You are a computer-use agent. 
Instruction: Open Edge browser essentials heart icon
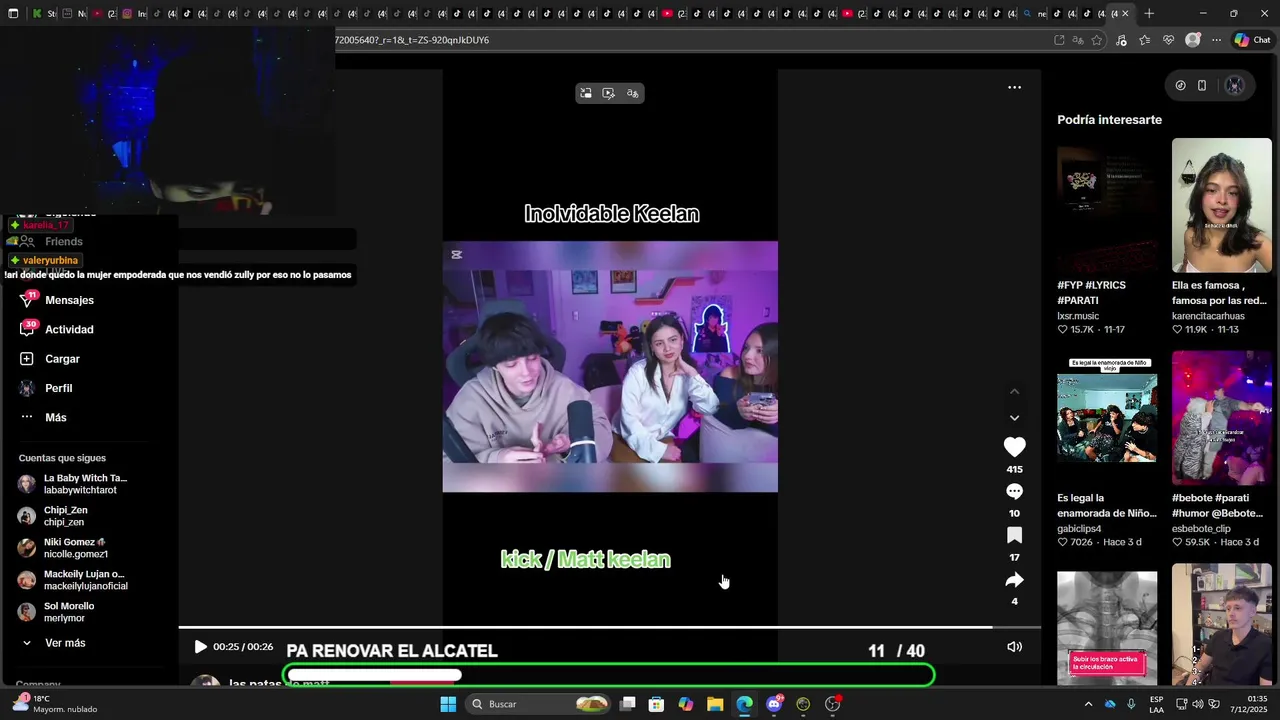[x=1168, y=40]
